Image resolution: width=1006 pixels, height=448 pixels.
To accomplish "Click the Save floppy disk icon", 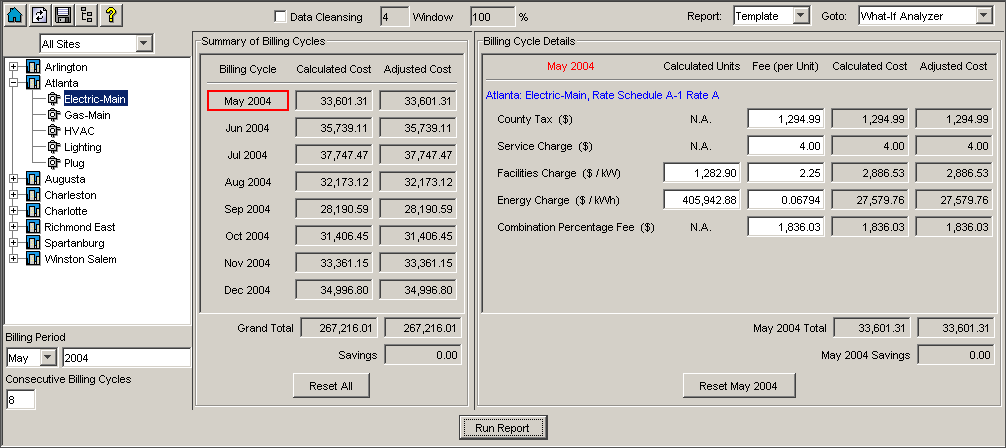I will coord(63,15).
